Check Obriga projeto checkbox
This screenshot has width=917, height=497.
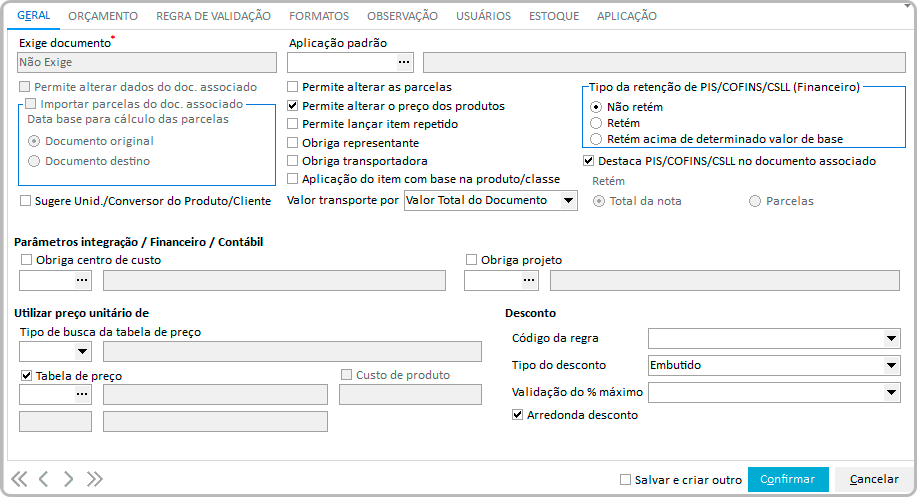[471, 260]
